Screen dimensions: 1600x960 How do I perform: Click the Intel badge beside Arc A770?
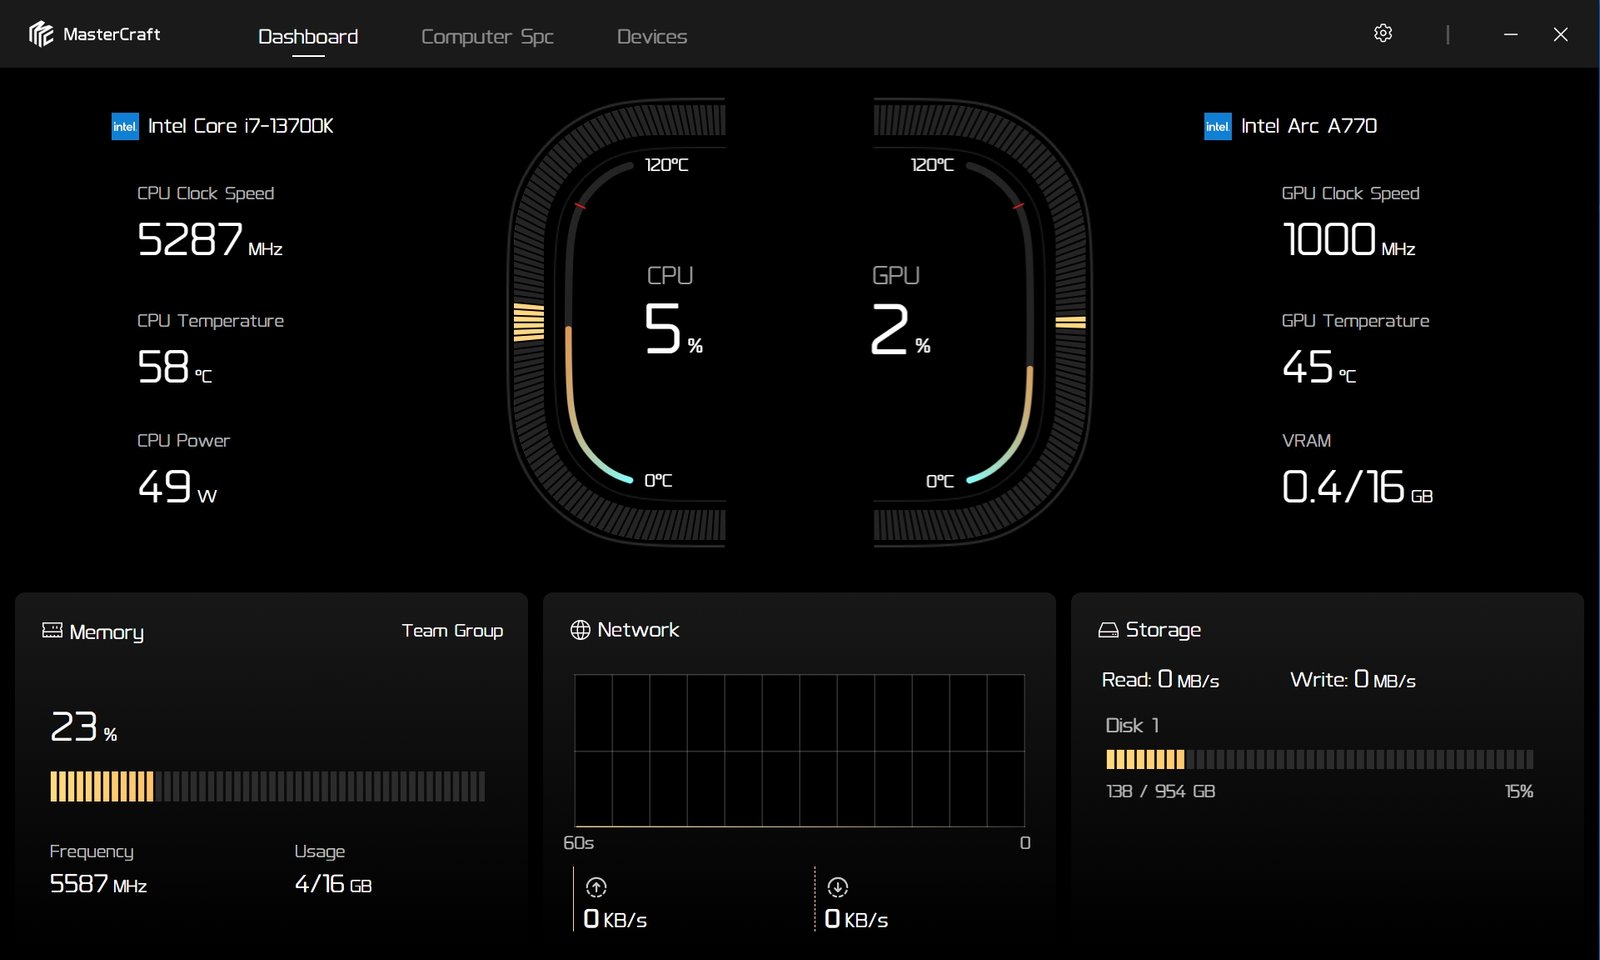click(x=1217, y=126)
